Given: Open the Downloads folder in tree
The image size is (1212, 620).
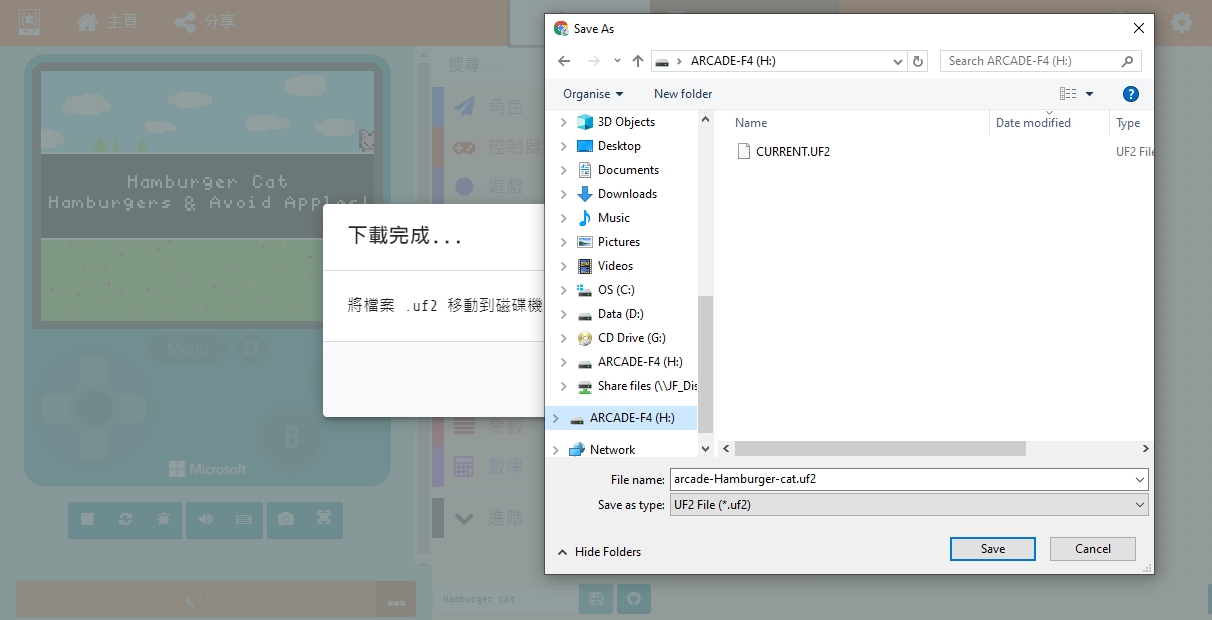Looking at the screenshot, I should tap(627, 194).
